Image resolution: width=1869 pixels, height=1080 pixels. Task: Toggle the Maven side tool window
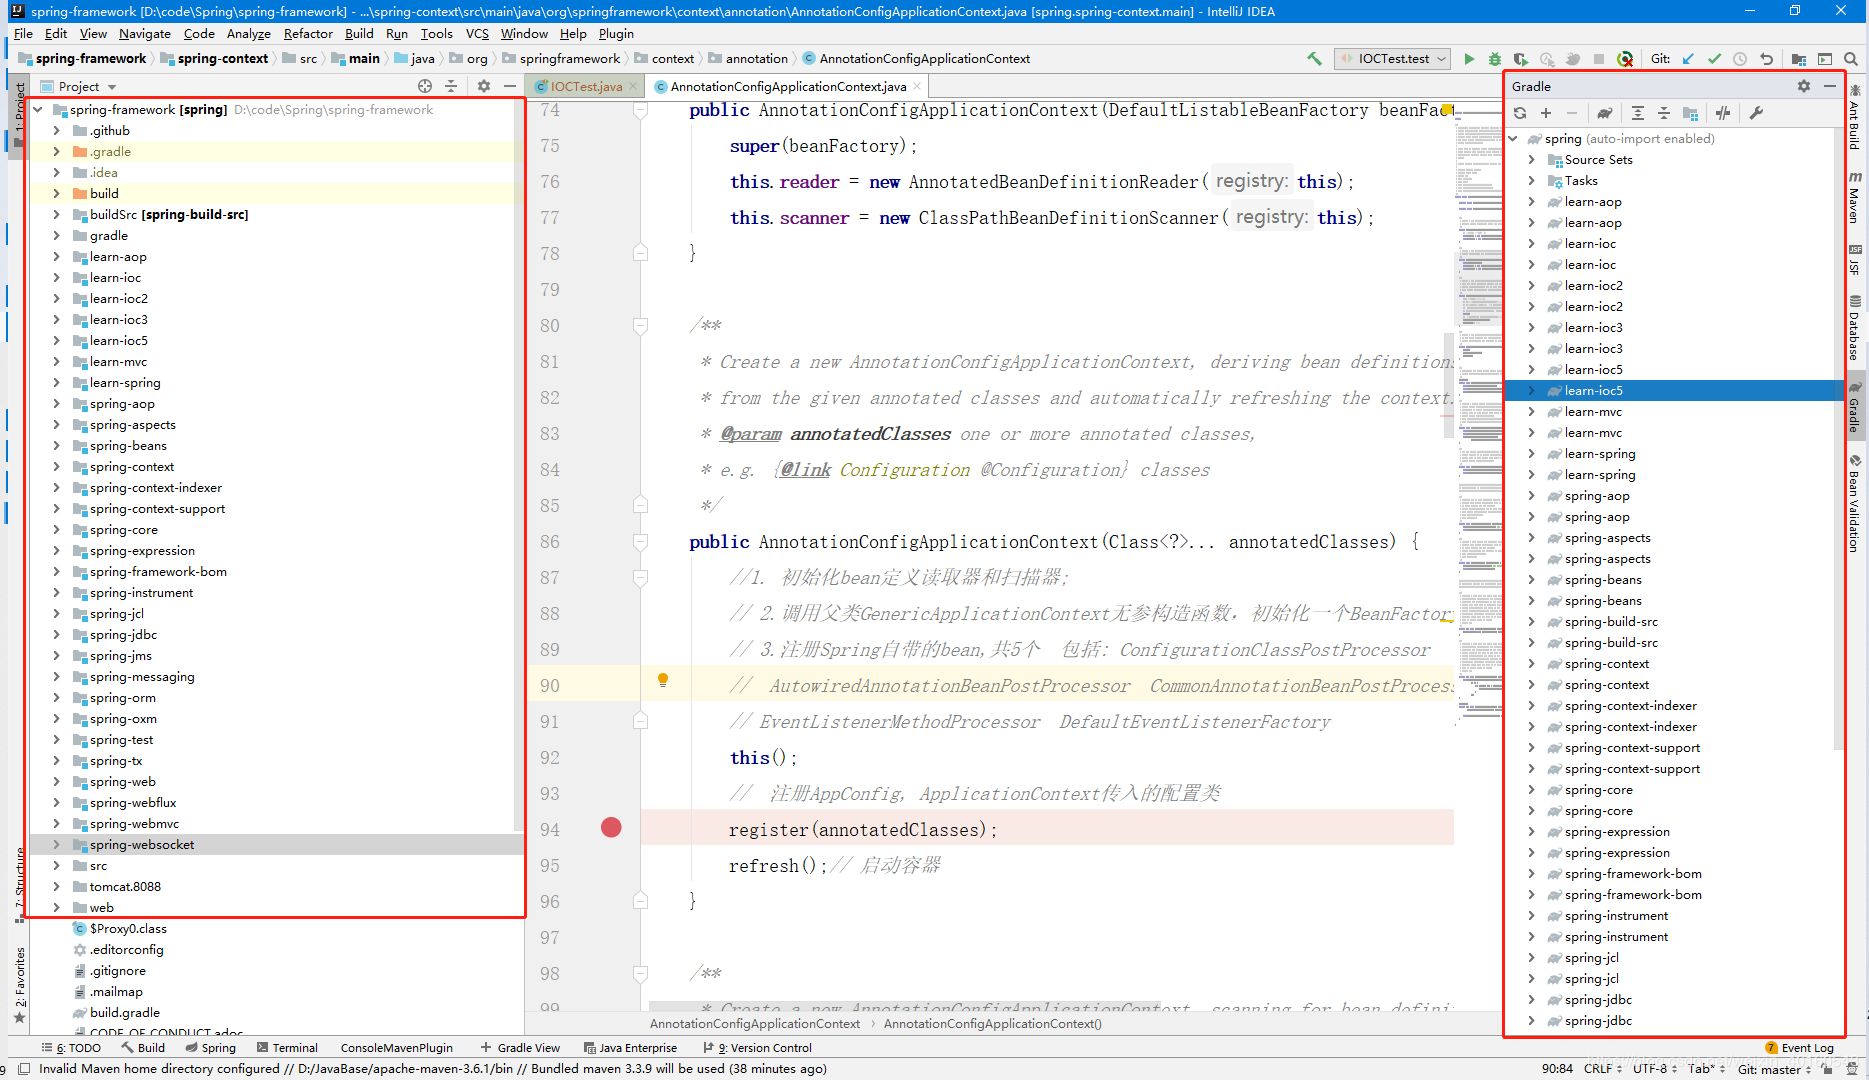click(1855, 198)
